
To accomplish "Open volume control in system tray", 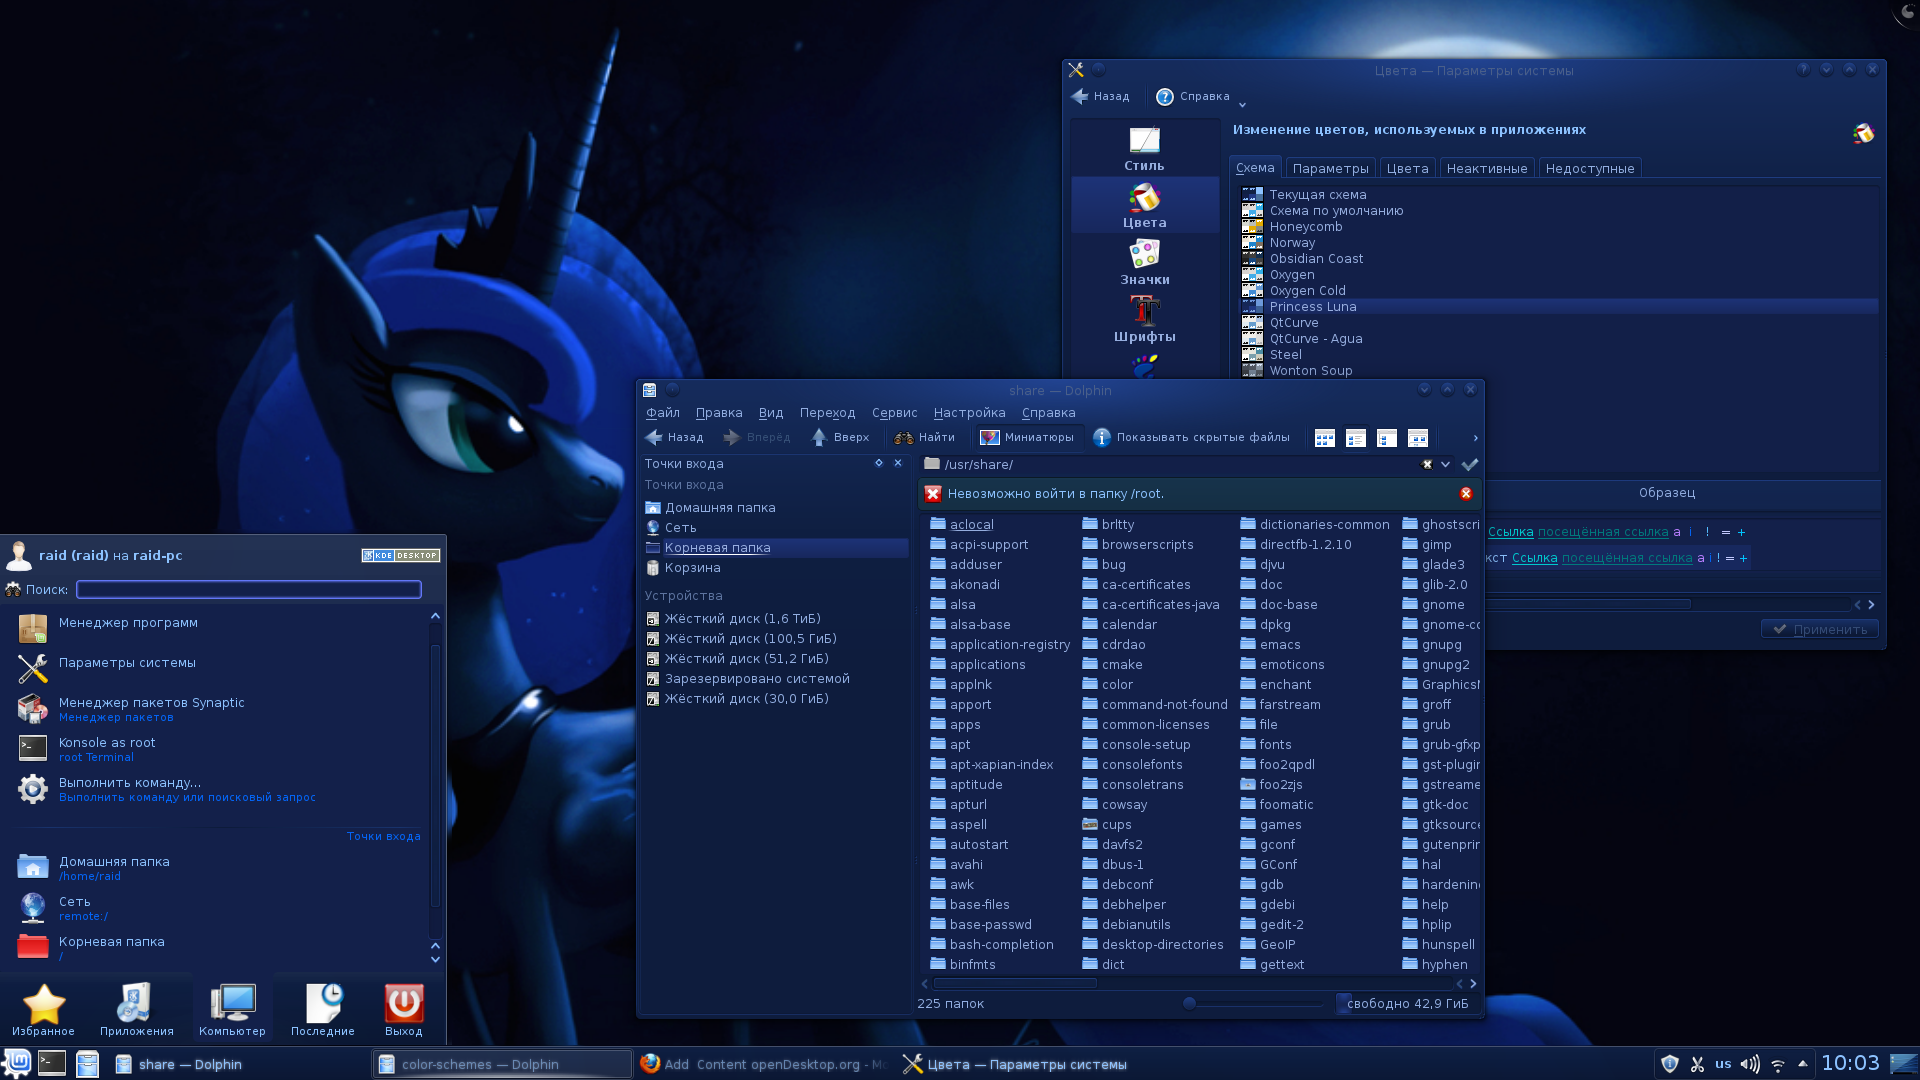I will (x=1749, y=1064).
